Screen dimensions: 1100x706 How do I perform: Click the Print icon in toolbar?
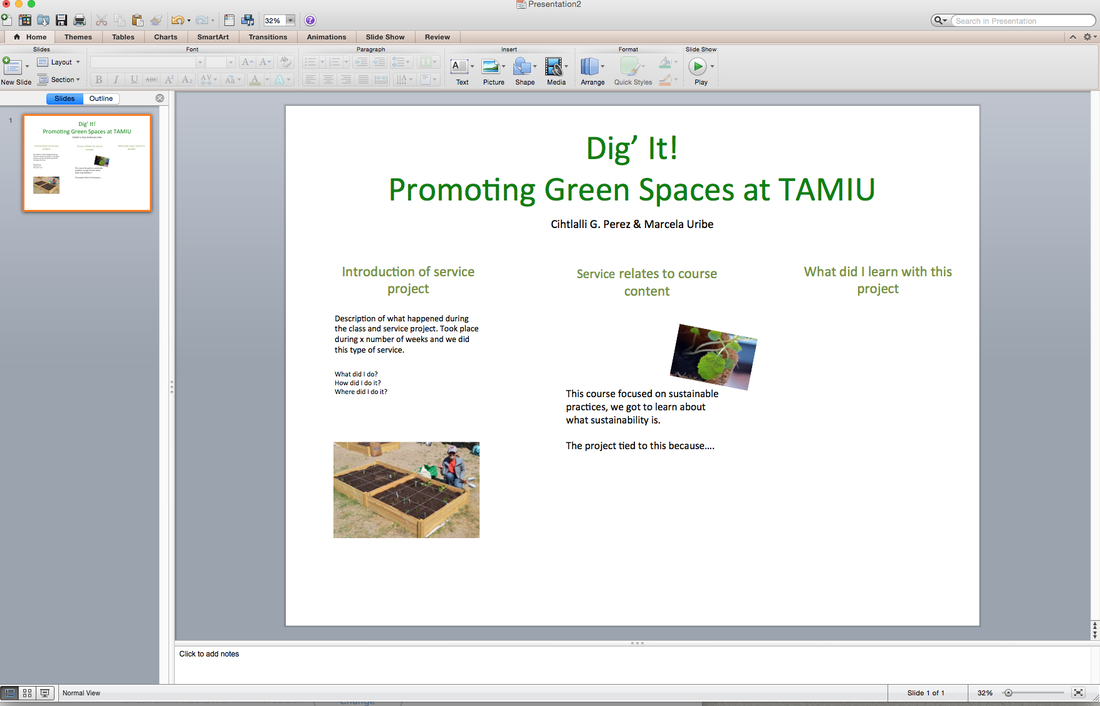tap(79, 20)
